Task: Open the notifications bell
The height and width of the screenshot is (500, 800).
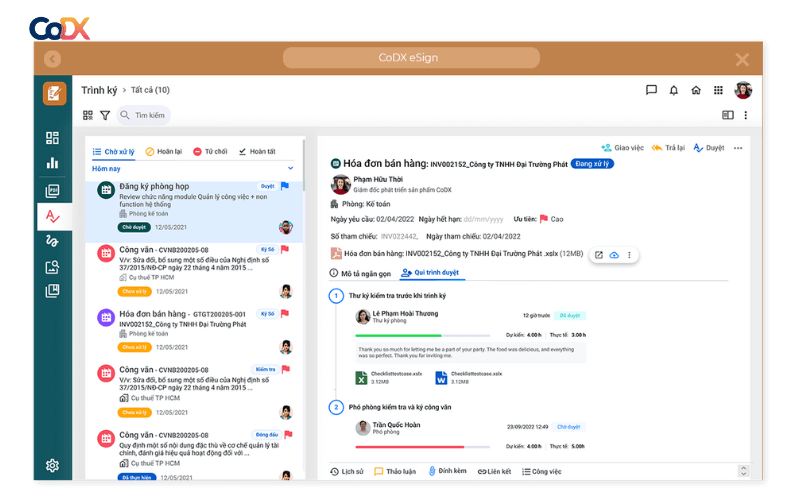Action: pos(674,90)
